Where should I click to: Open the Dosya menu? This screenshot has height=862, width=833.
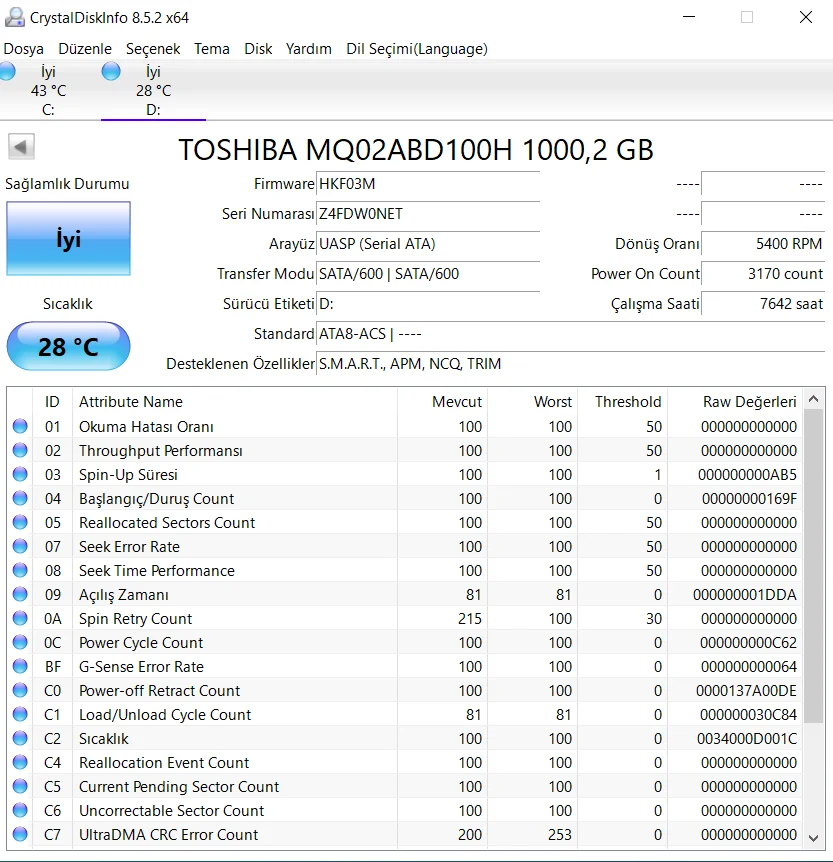tap(24, 48)
